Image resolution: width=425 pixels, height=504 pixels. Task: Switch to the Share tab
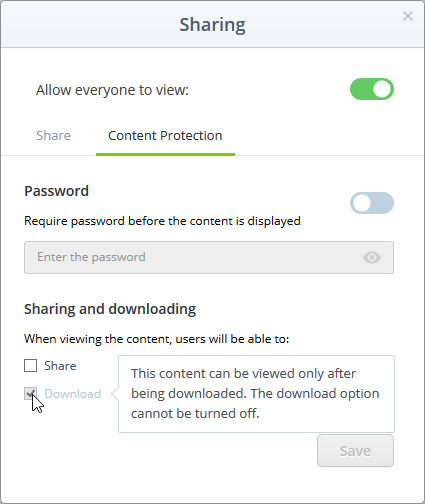pos(53,136)
